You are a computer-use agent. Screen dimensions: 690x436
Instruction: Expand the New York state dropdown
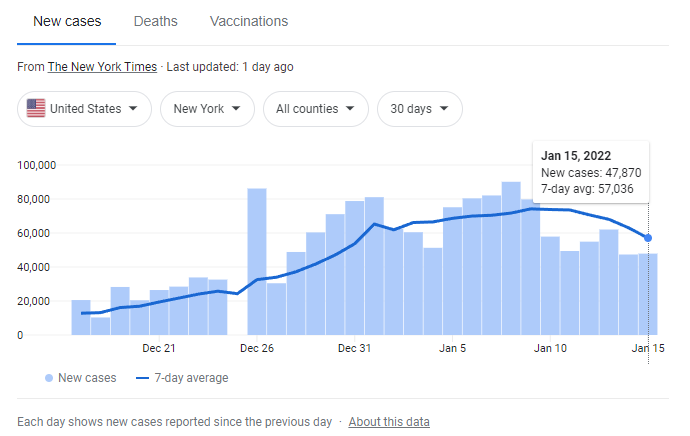click(207, 109)
